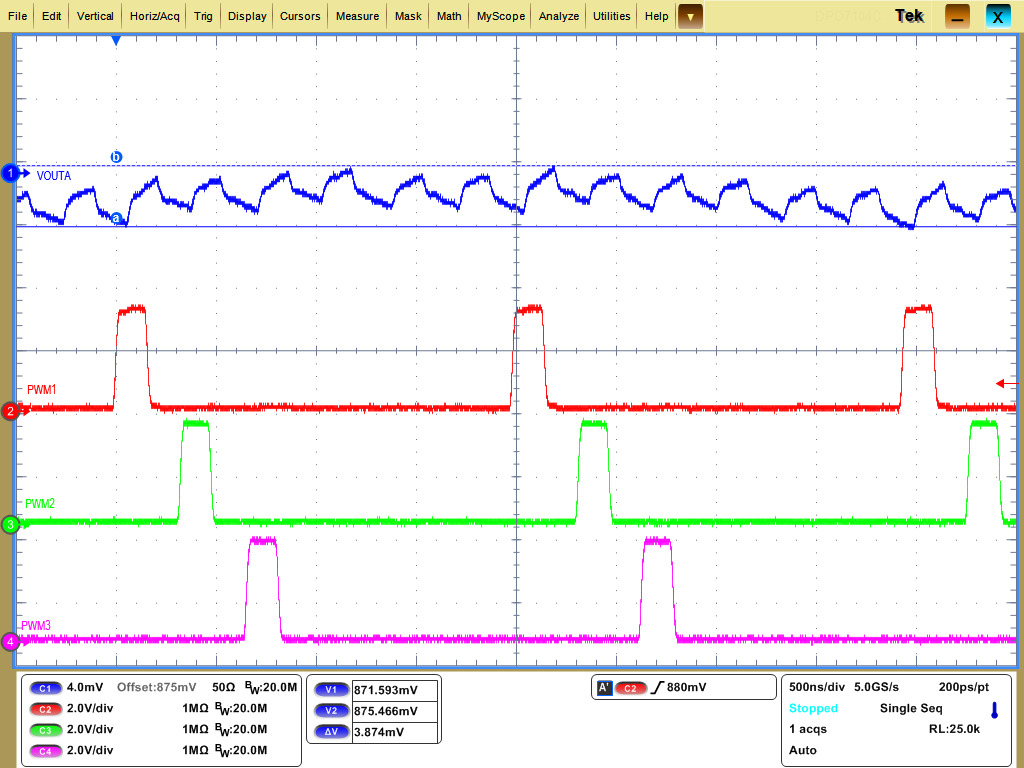Select the C4 channel badge
The width and height of the screenshot is (1024, 768).
44,751
